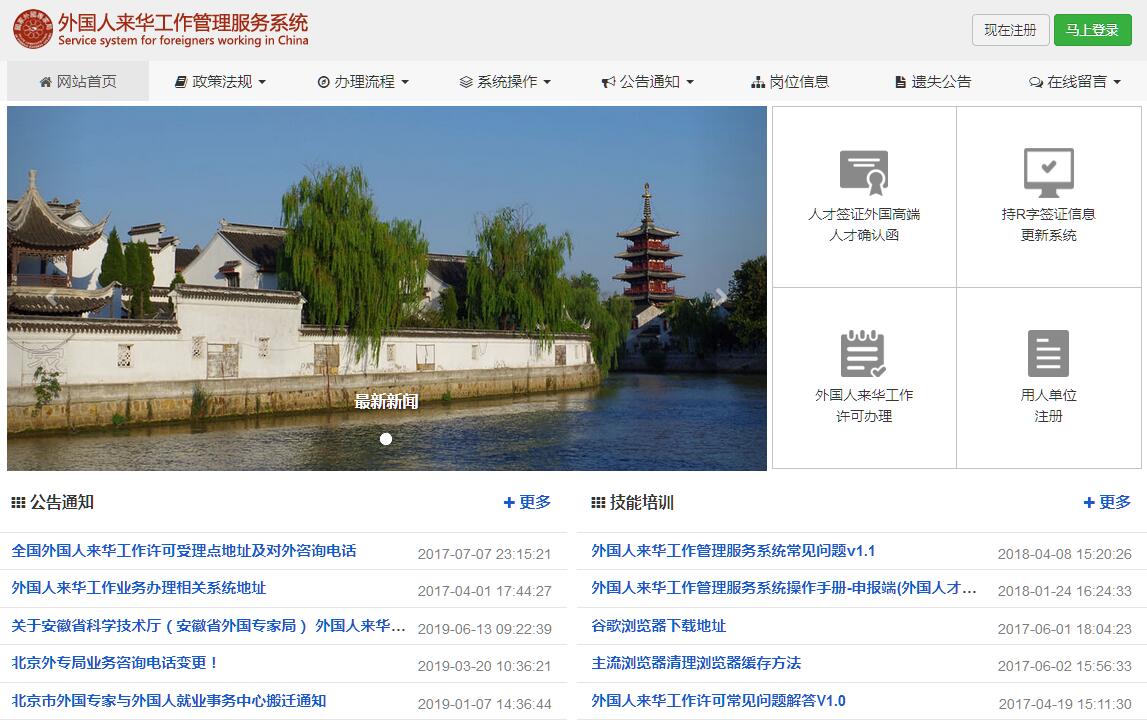Click the site logo emblem in header
This screenshot has height=726, width=1147.
coord(33,30)
